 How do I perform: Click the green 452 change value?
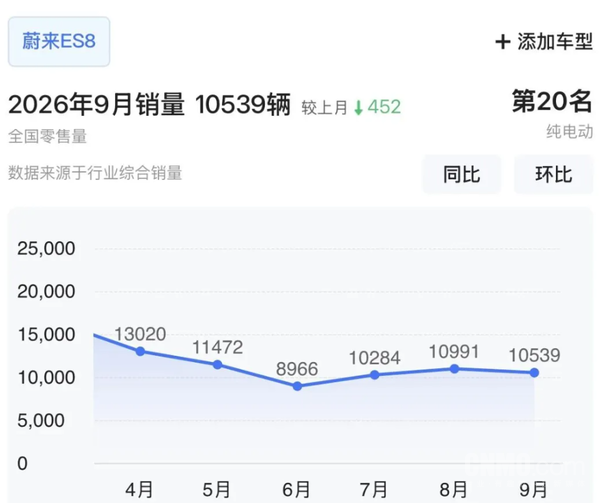coord(384,107)
